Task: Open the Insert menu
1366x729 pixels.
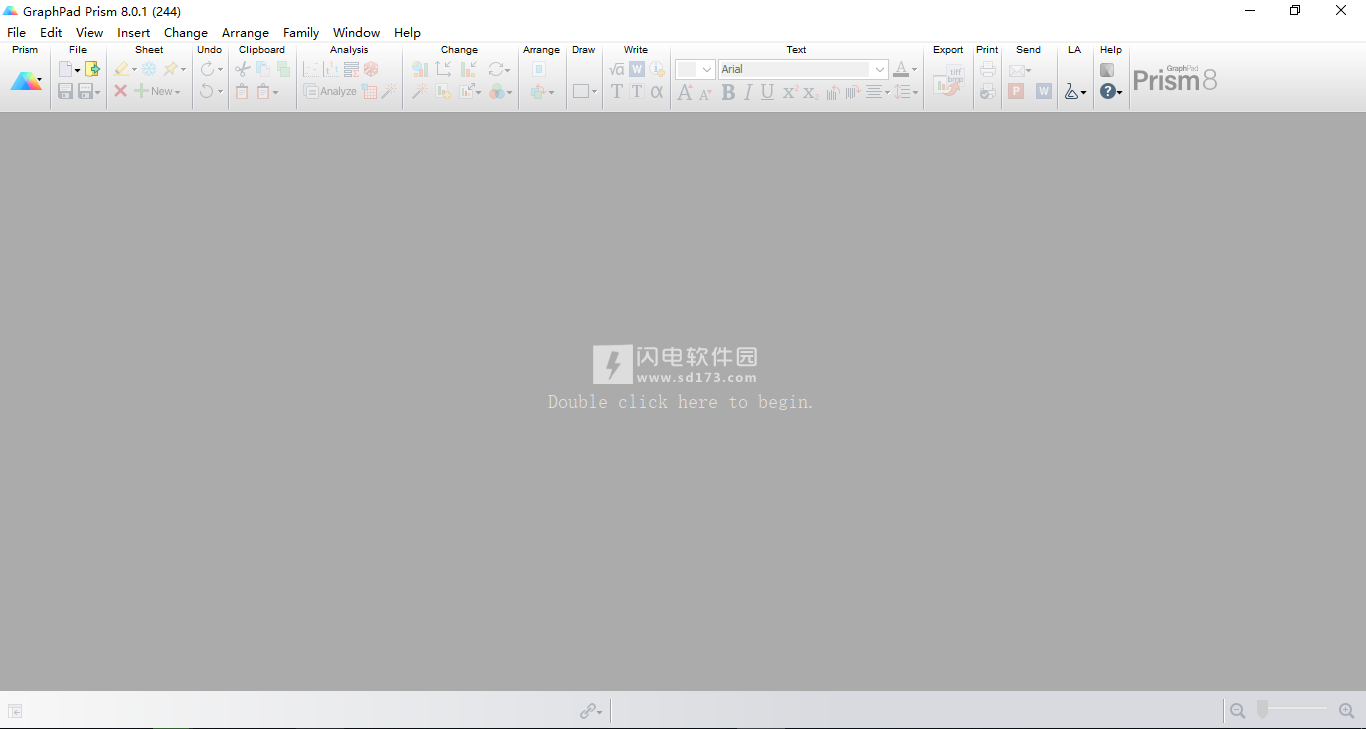Action: coord(133,32)
